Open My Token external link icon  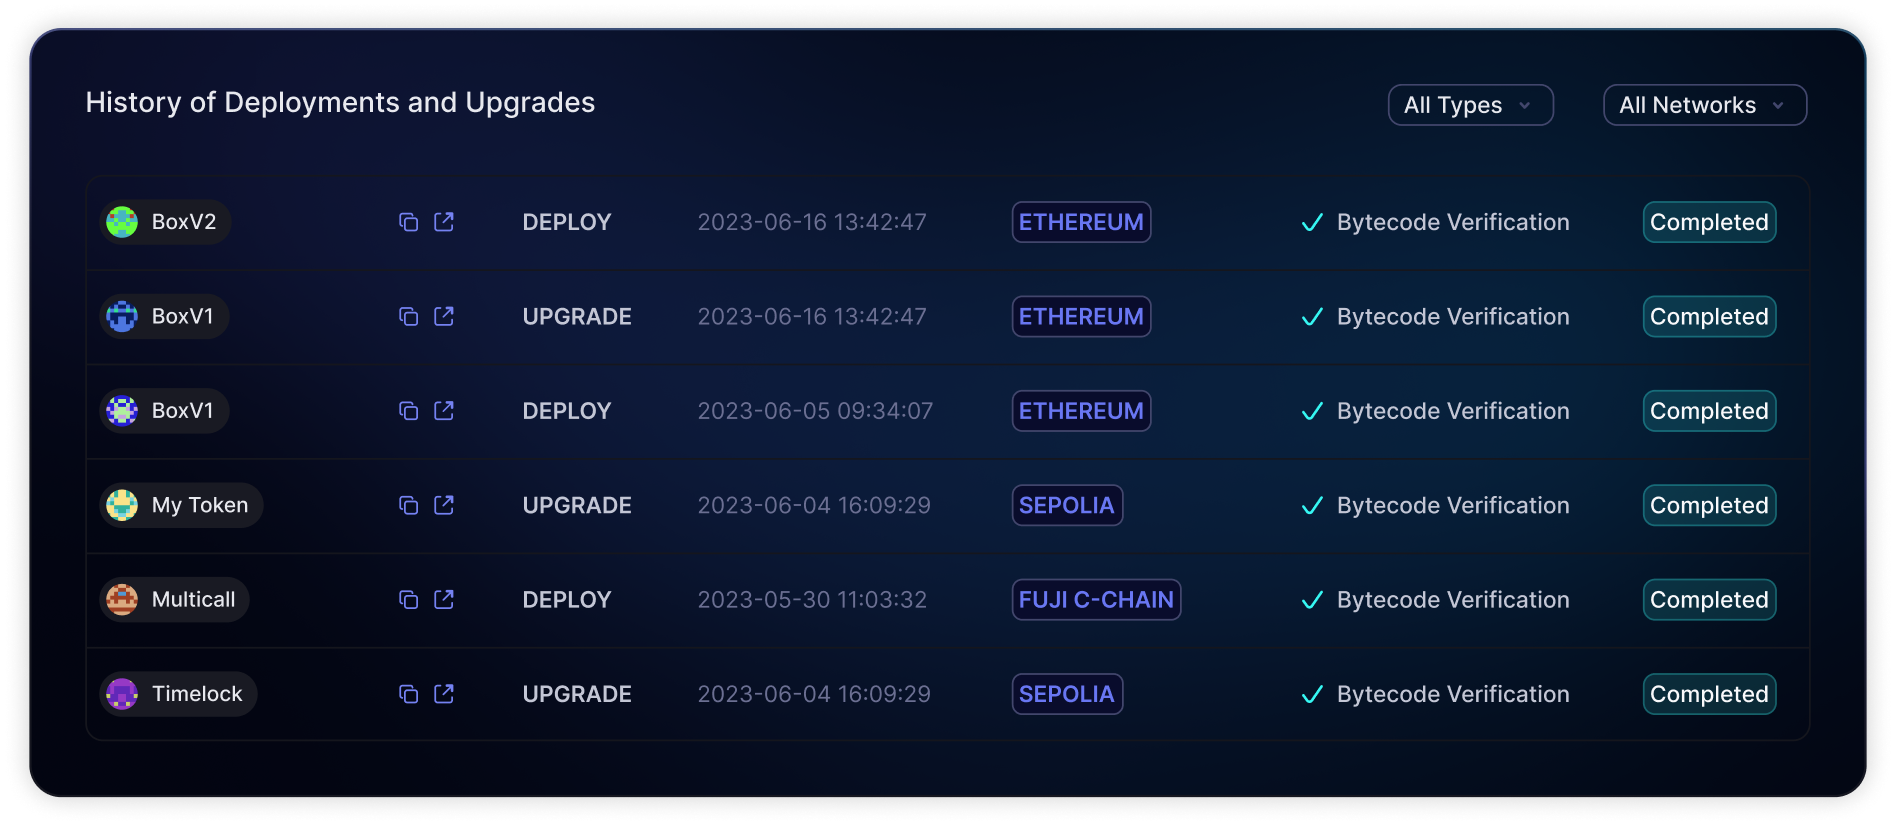pyautogui.click(x=444, y=505)
